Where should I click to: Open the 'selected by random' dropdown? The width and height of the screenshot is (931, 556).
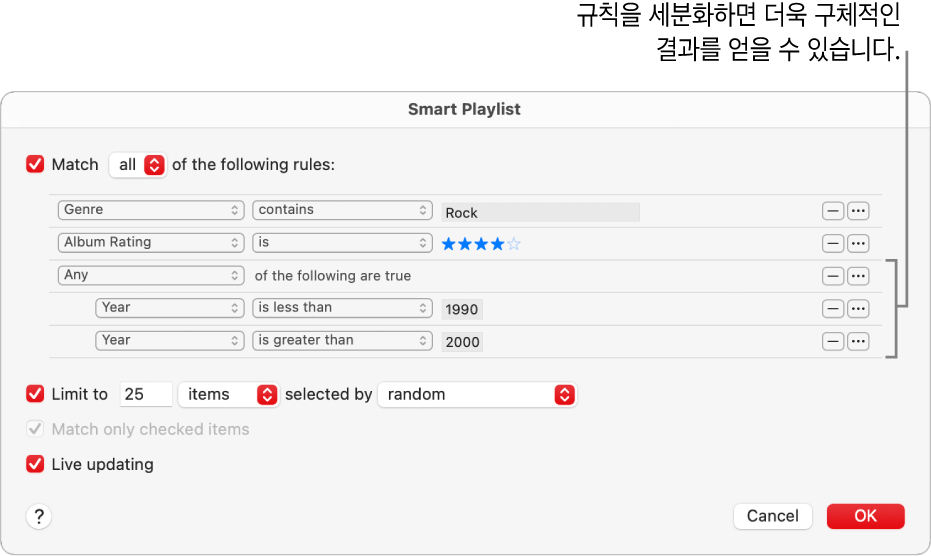(477, 395)
